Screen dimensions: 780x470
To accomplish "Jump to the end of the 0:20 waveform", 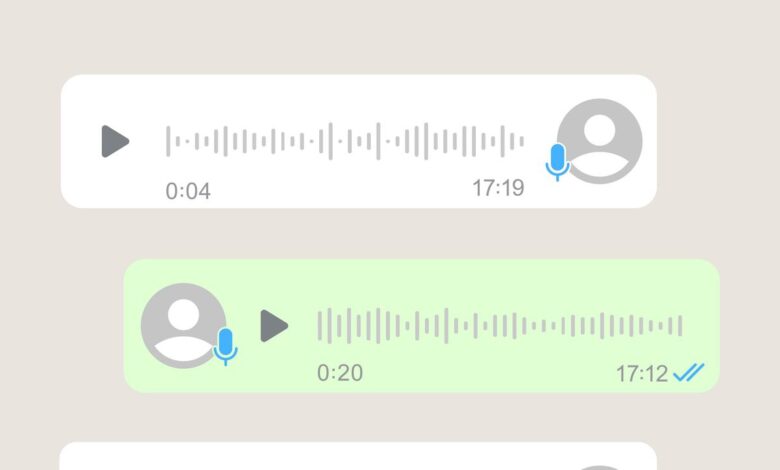I will click(x=680, y=326).
